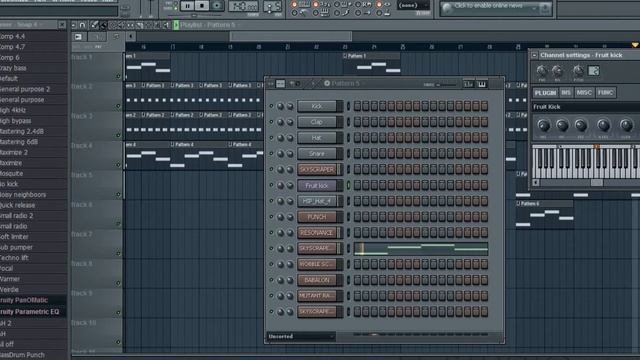Select the paint brush tool in playlist
The width and height of the screenshot is (640, 360).
coord(103,25)
